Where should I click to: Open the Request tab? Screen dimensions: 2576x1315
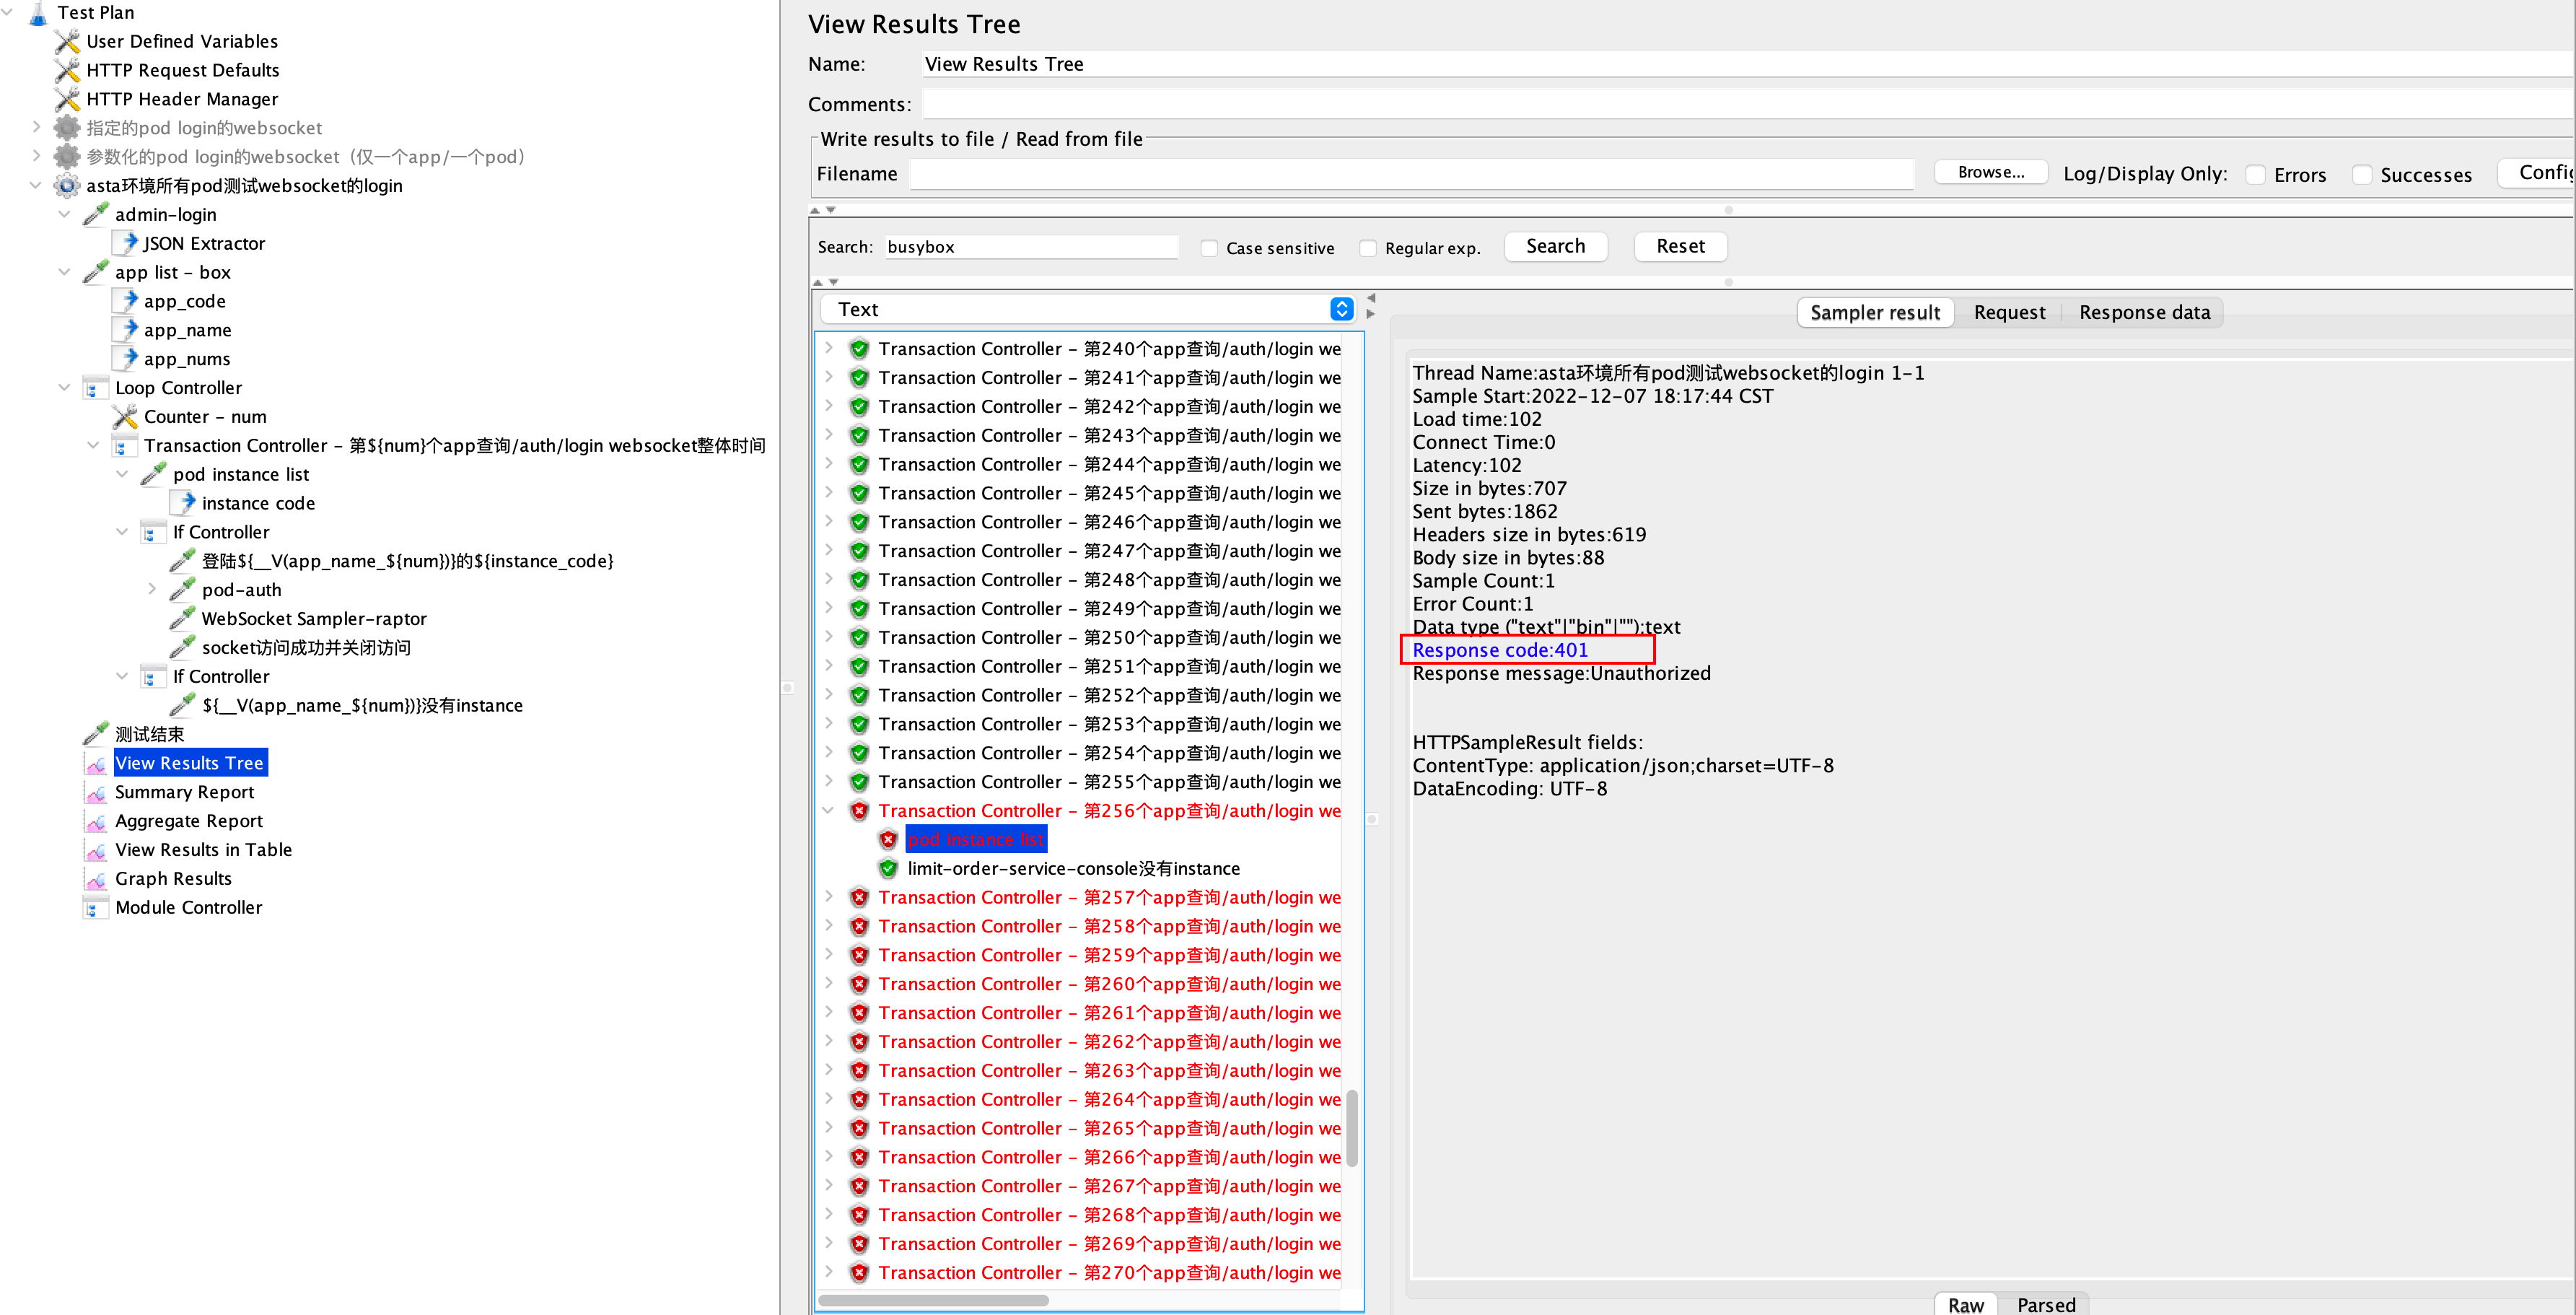(x=2009, y=312)
